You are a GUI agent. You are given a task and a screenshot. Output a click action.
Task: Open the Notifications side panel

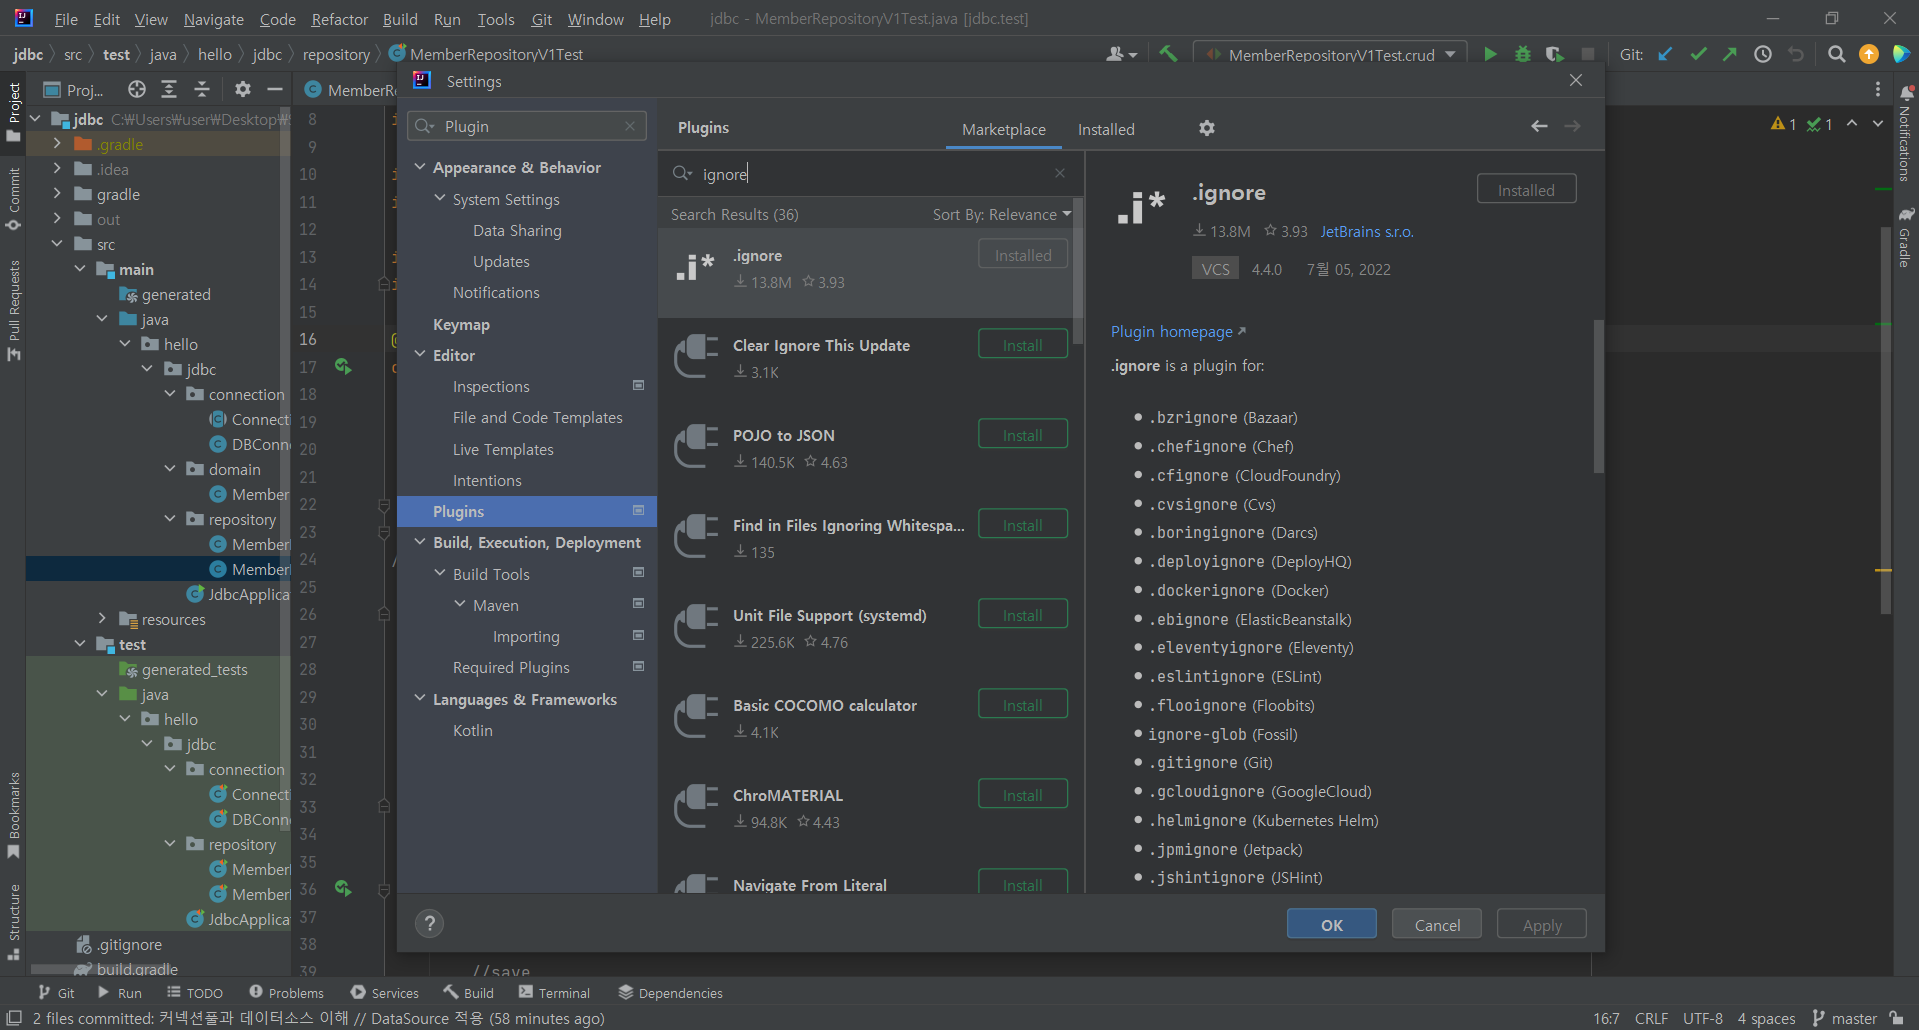pyautogui.click(x=1906, y=133)
